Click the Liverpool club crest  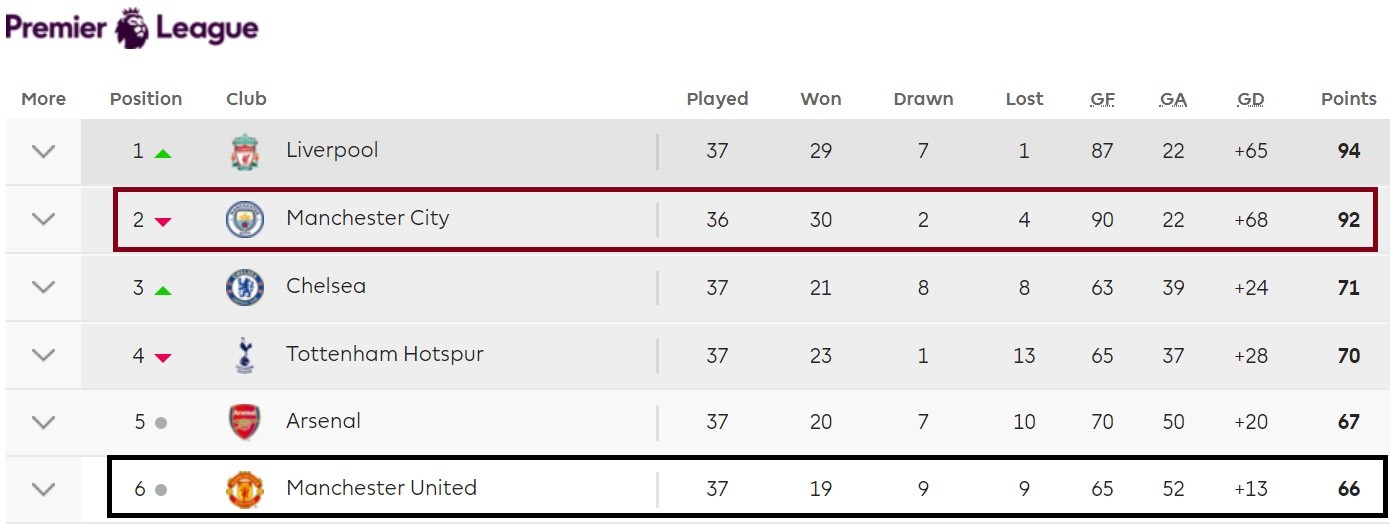(x=244, y=152)
